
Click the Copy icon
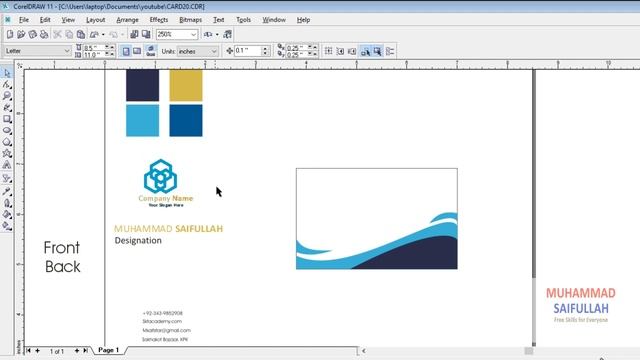click(69, 34)
